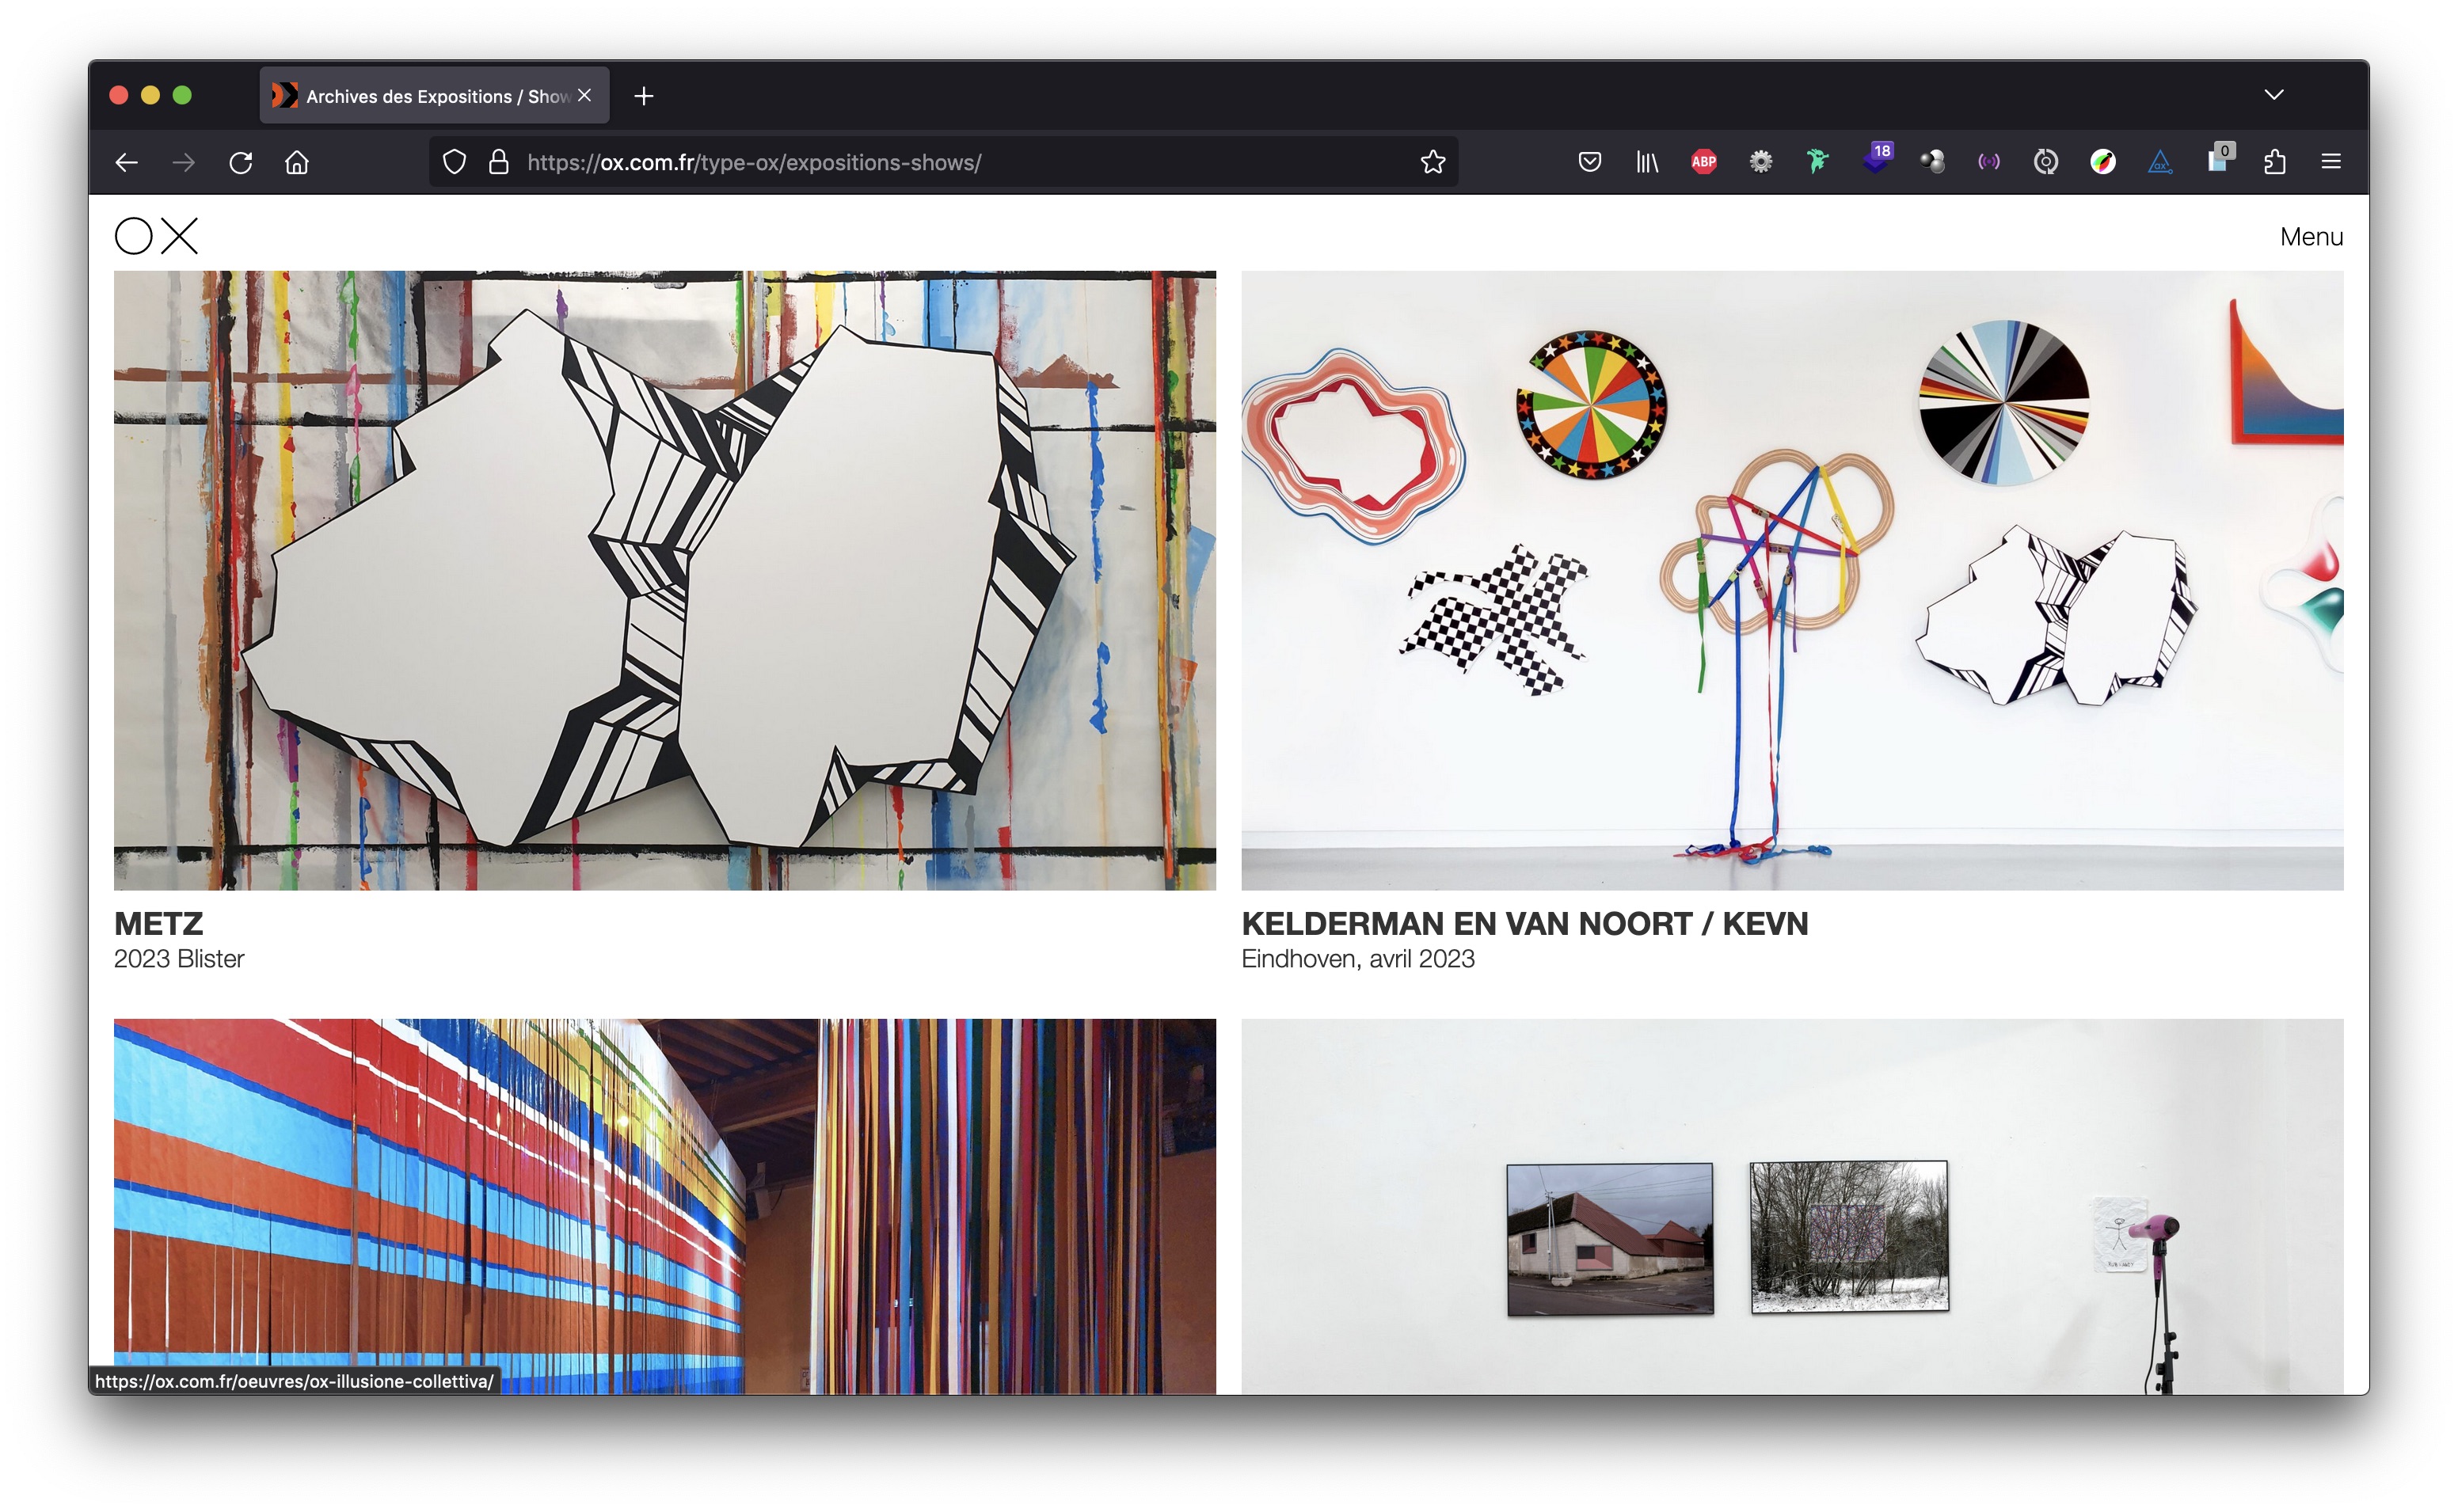View site security padlock info
Image resolution: width=2458 pixels, height=1512 pixels.
(498, 162)
